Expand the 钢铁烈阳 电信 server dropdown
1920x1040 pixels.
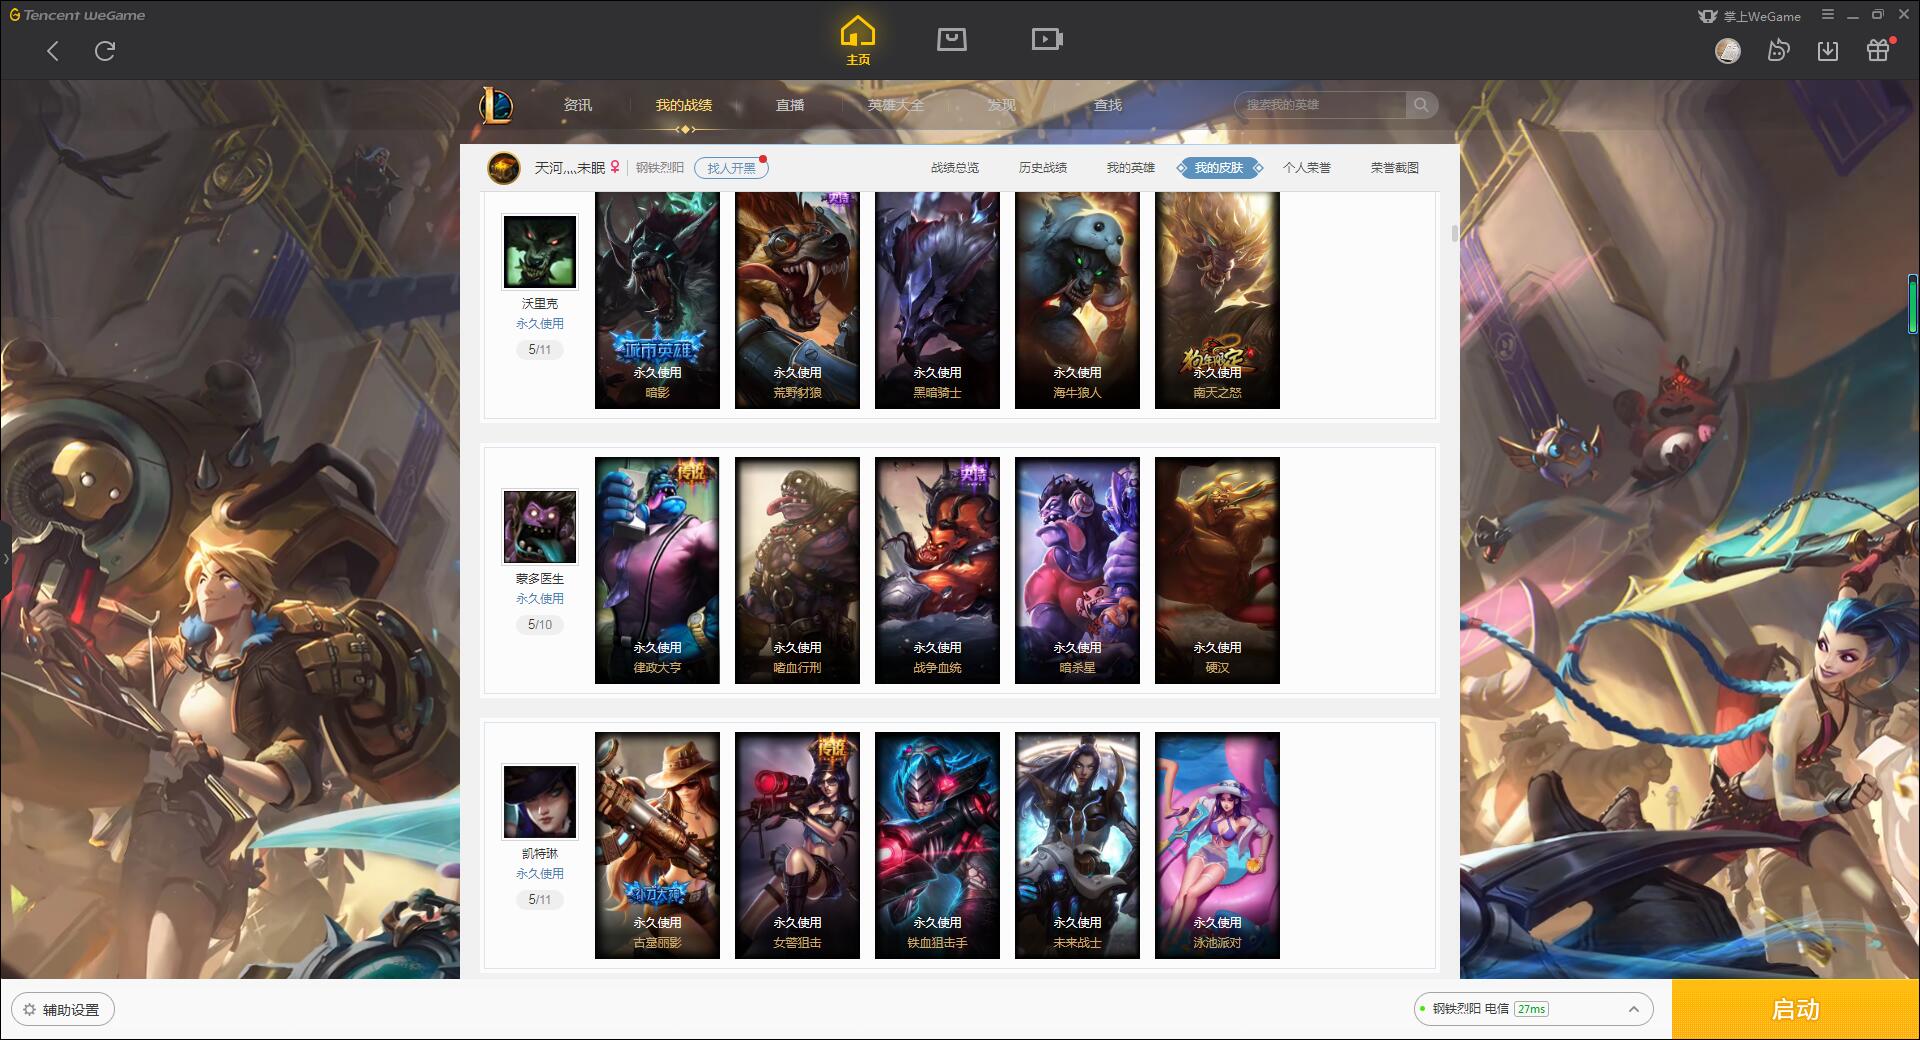click(1533, 1009)
